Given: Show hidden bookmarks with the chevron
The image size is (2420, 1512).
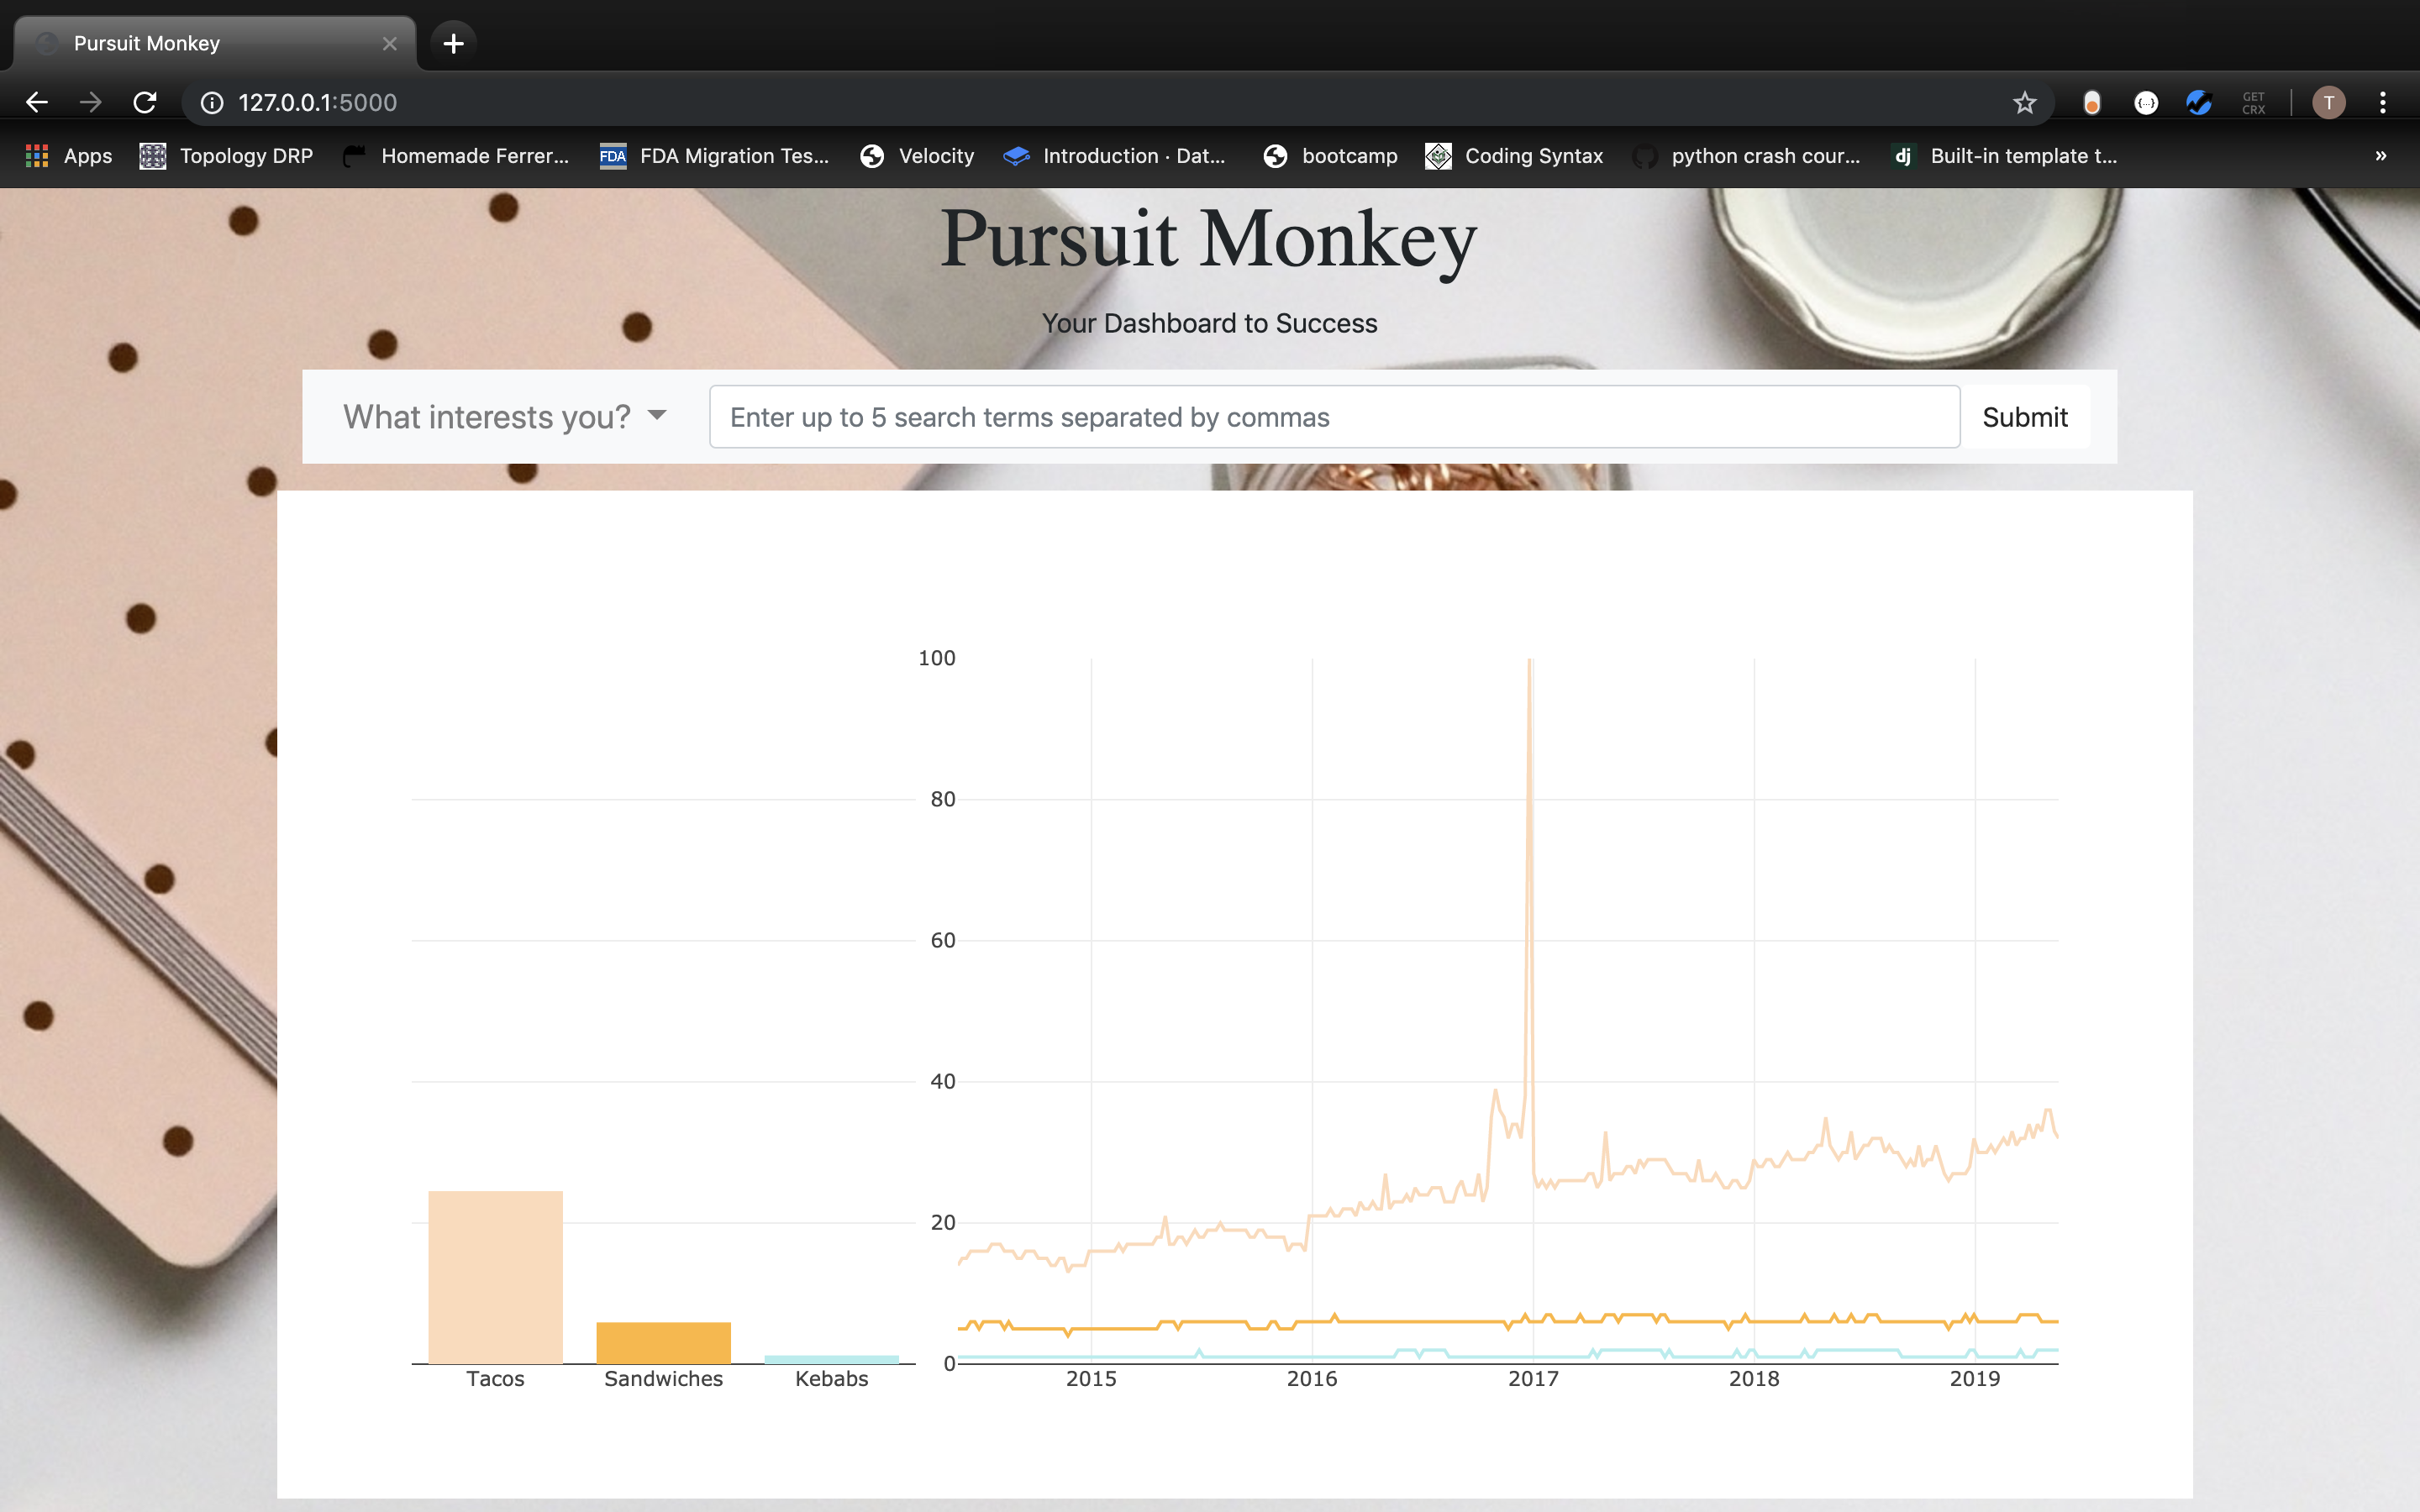Looking at the screenshot, I should coord(2380,156).
